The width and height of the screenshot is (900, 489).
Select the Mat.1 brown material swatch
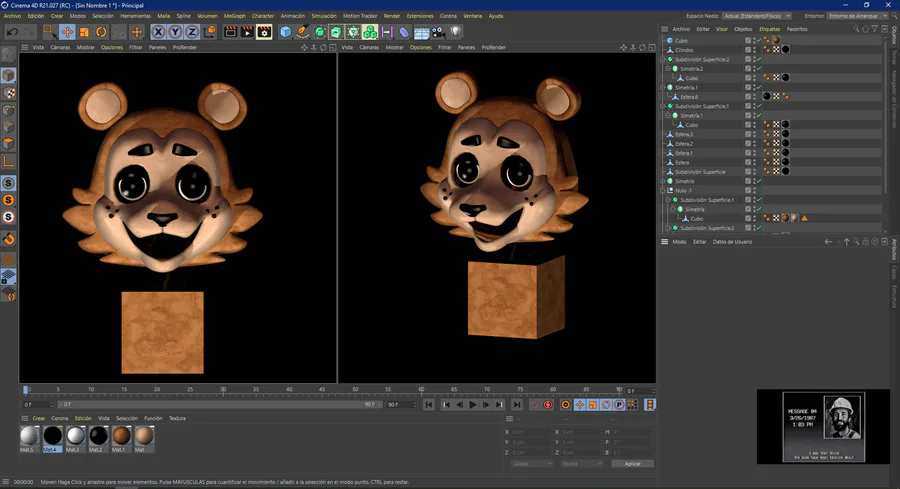point(120,436)
